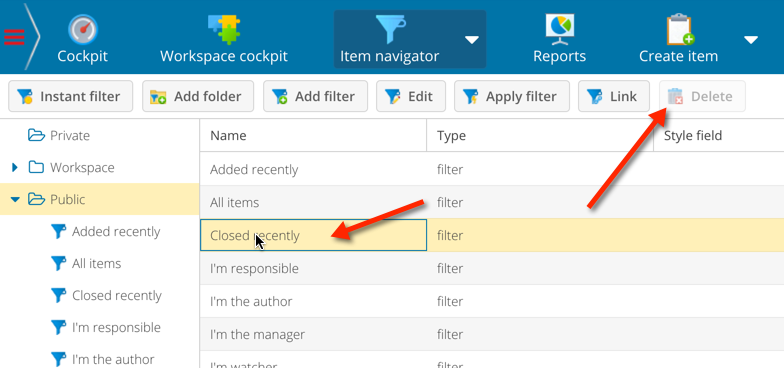Click funnel icon beside tree All items
784x368 pixels.
coord(58,264)
